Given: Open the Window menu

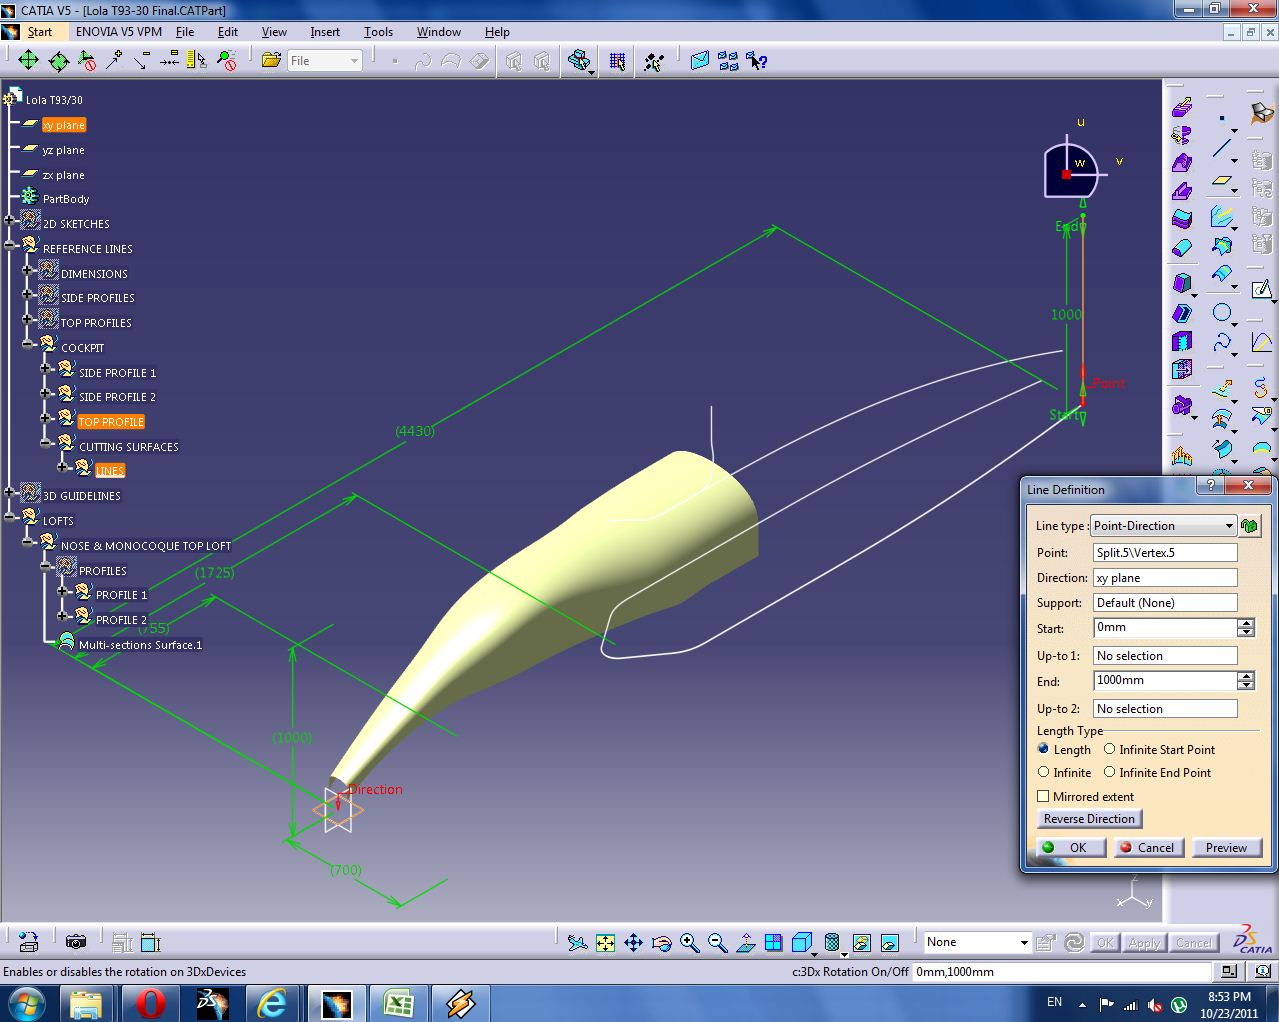Looking at the screenshot, I should [x=438, y=31].
